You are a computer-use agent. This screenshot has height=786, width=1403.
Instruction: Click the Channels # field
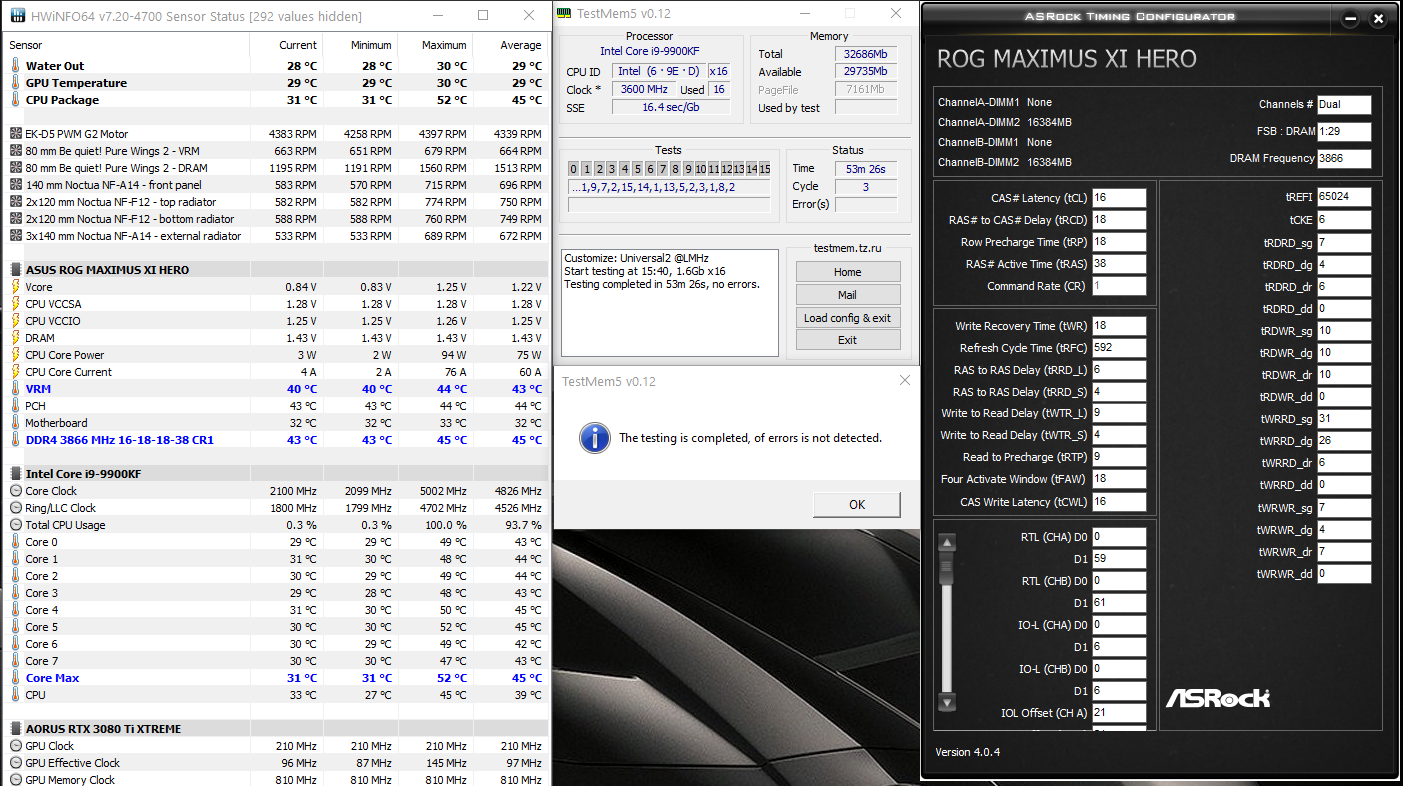pyautogui.click(x=1344, y=104)
